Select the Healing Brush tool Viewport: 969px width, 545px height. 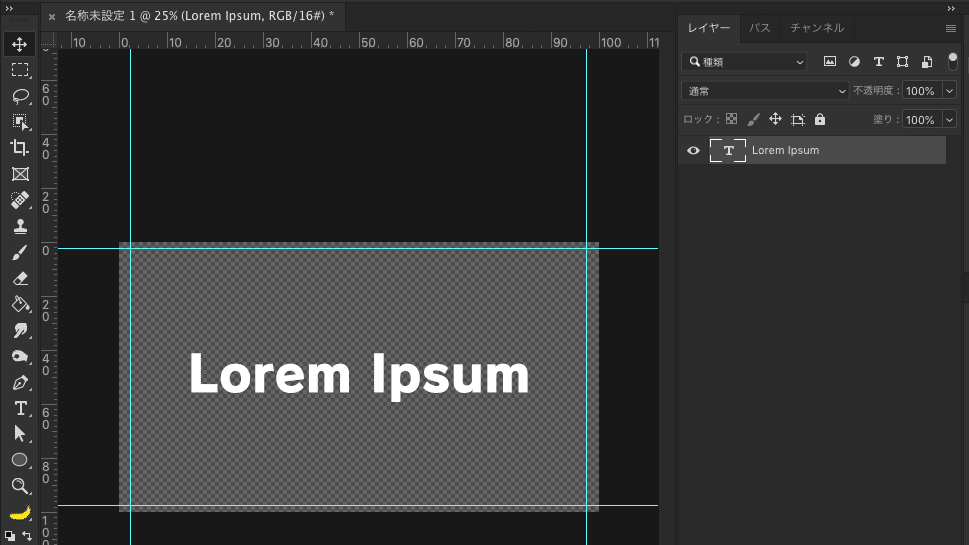click(x=20, y=200)
